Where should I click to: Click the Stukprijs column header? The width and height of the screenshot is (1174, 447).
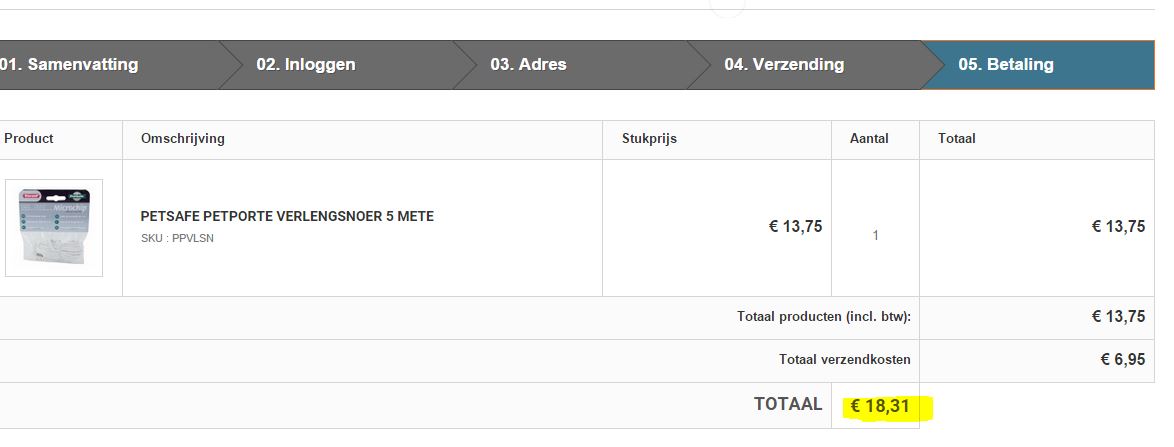coord(642,139)
